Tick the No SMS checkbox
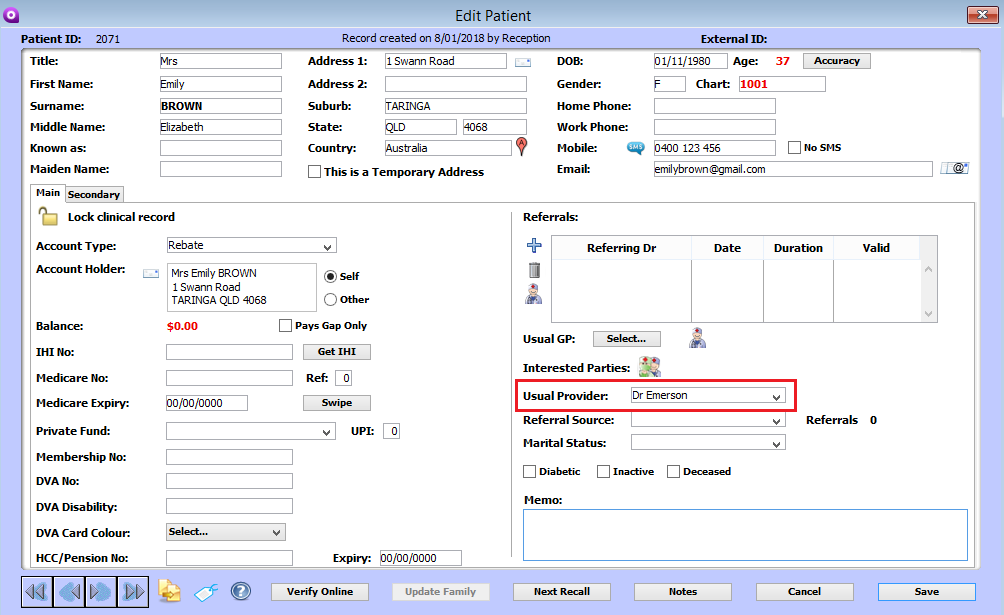The image size is (1004, 615). tap(794, 147)
